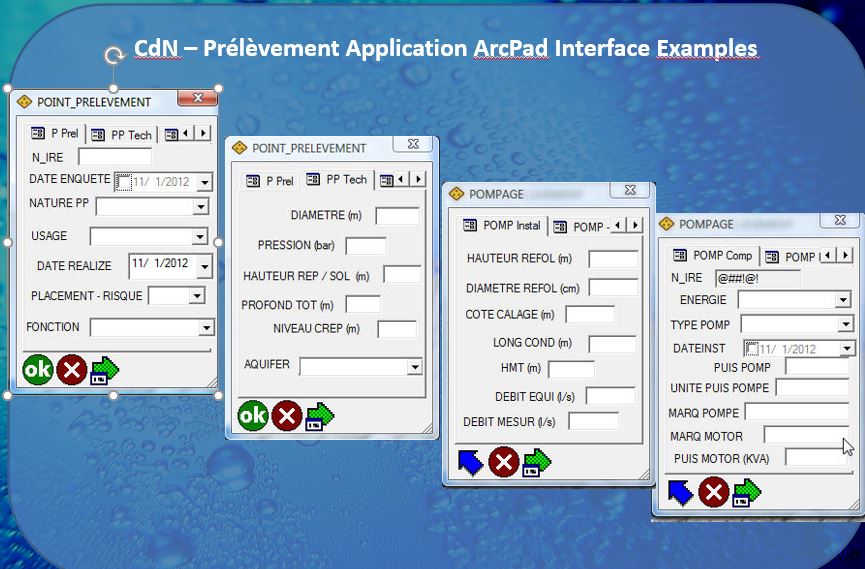The height and width of the screenshot is (569, 865).
Task: Click UNITE PUIS POMPE input field
Action: point(813,387)
